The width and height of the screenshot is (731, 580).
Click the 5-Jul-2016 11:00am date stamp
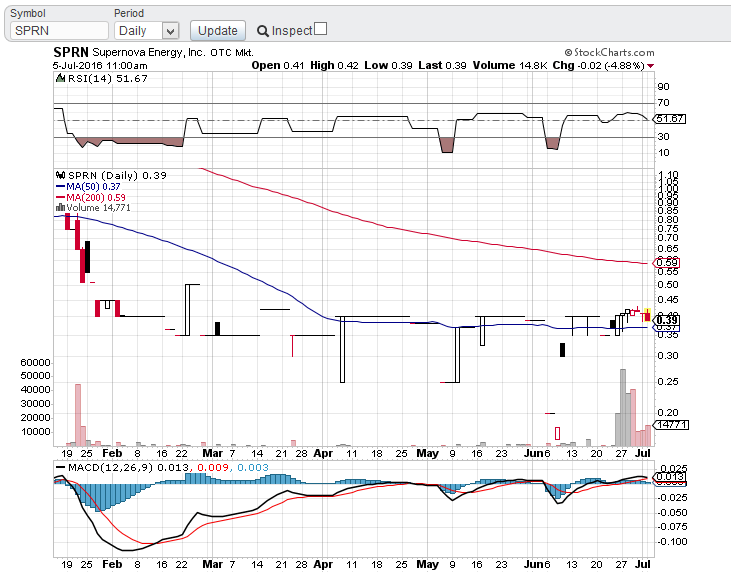[100, 66]
